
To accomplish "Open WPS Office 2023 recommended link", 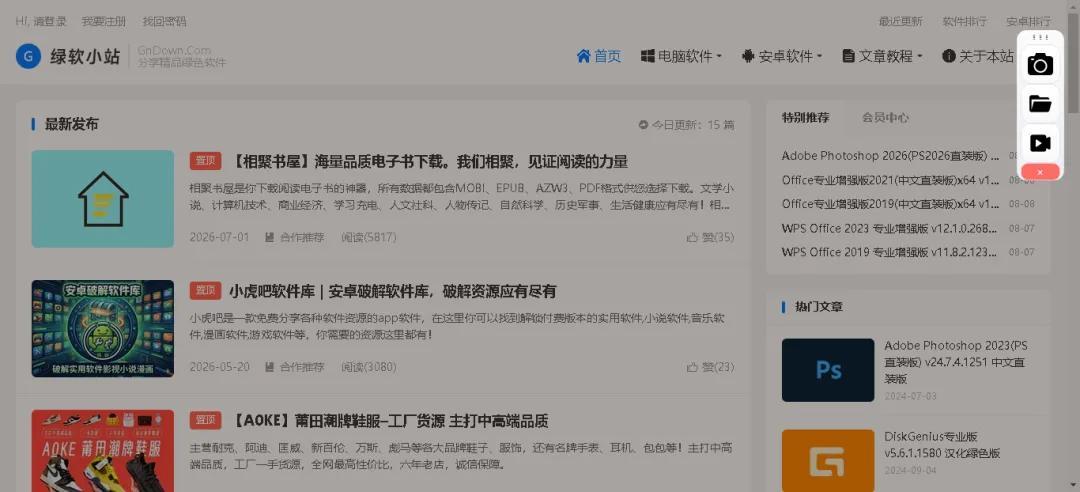I will point(890,228).
